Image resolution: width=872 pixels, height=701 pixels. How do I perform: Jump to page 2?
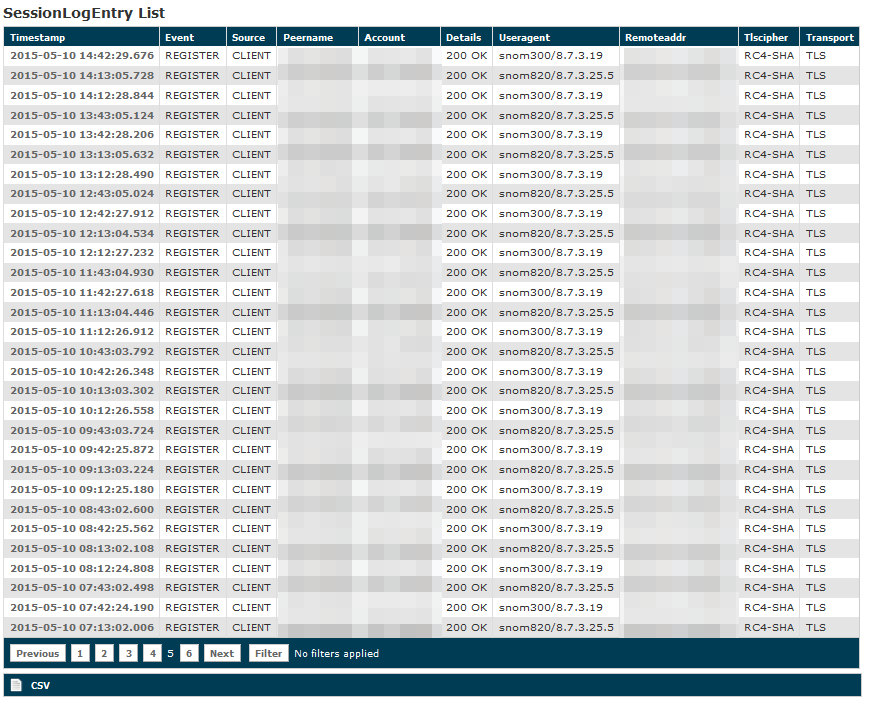pos(104,654)
